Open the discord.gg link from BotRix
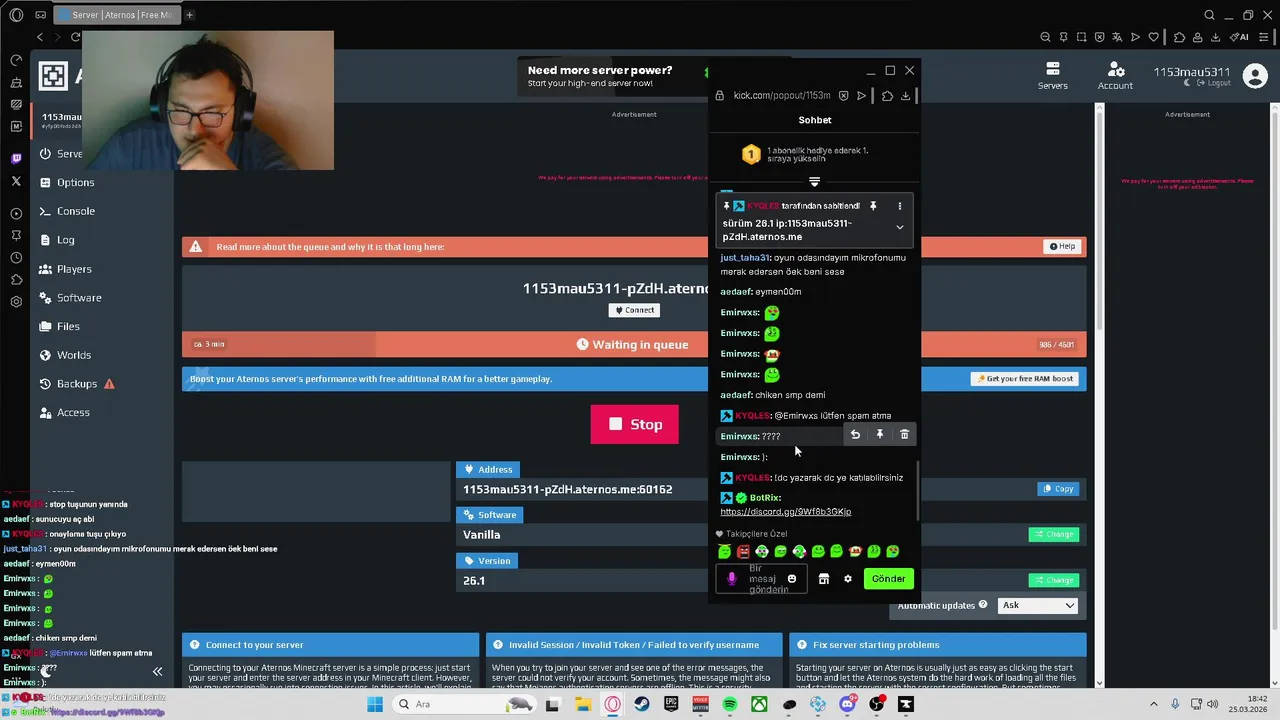 click(x=786, y=512)
